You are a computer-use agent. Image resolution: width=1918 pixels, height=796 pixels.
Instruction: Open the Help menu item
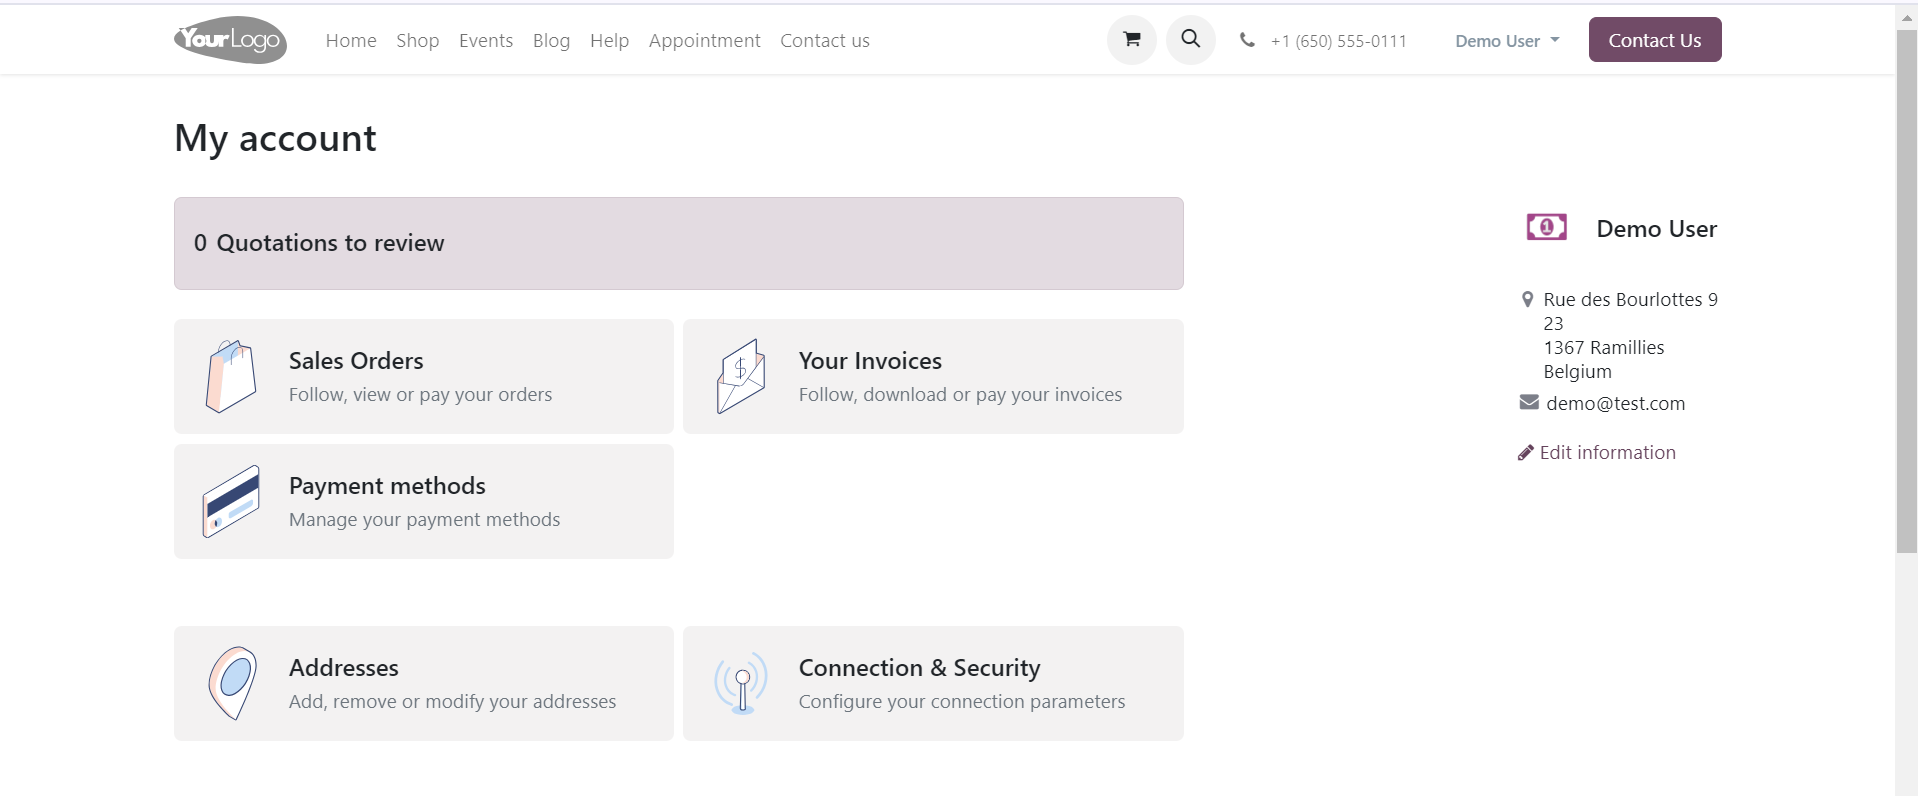609,41
